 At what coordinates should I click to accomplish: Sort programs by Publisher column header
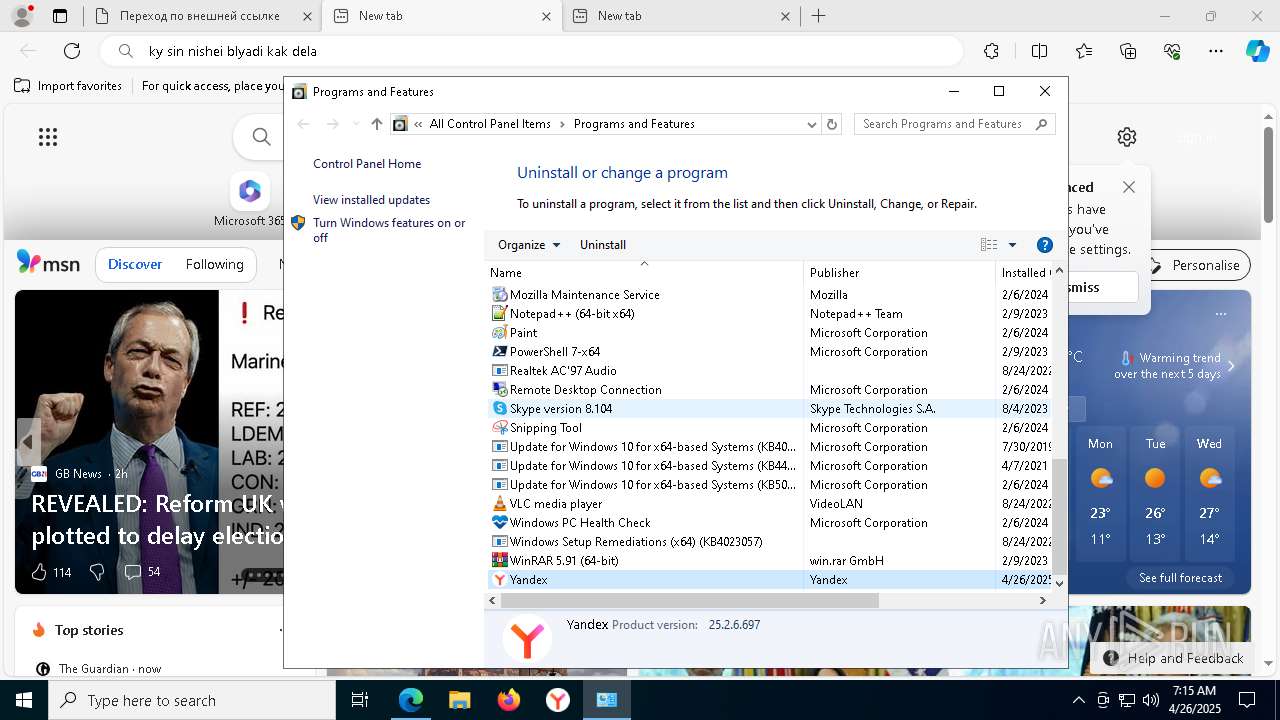(900, 273)
